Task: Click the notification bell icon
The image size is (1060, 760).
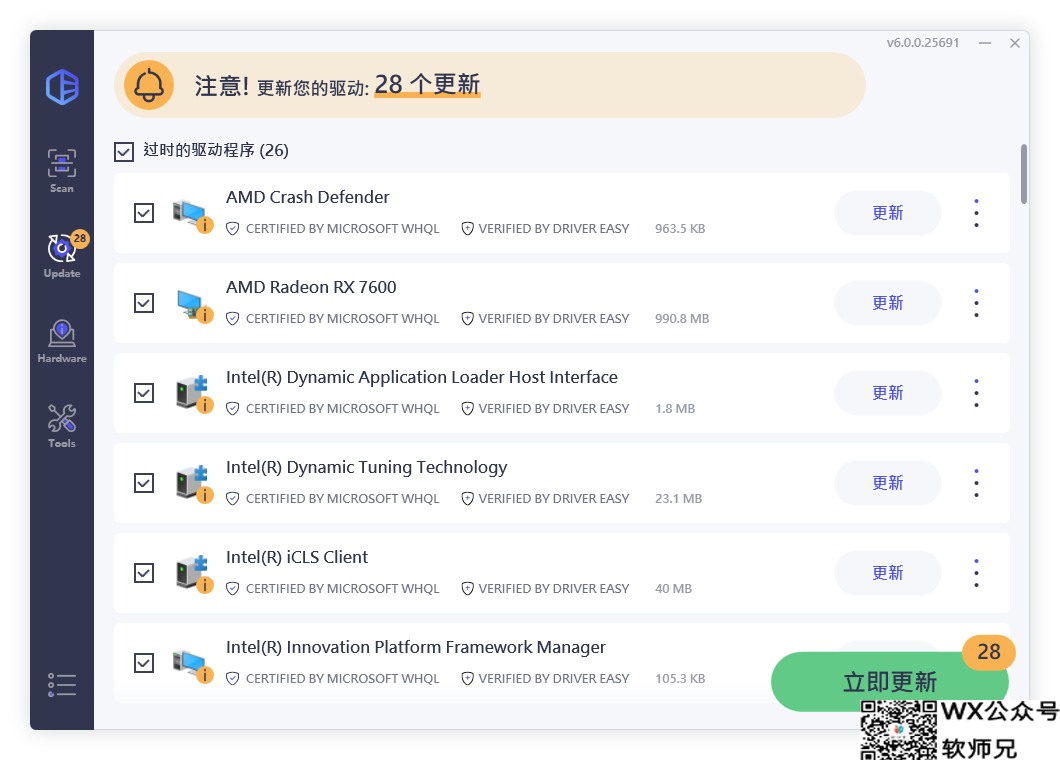Action: 148,85
